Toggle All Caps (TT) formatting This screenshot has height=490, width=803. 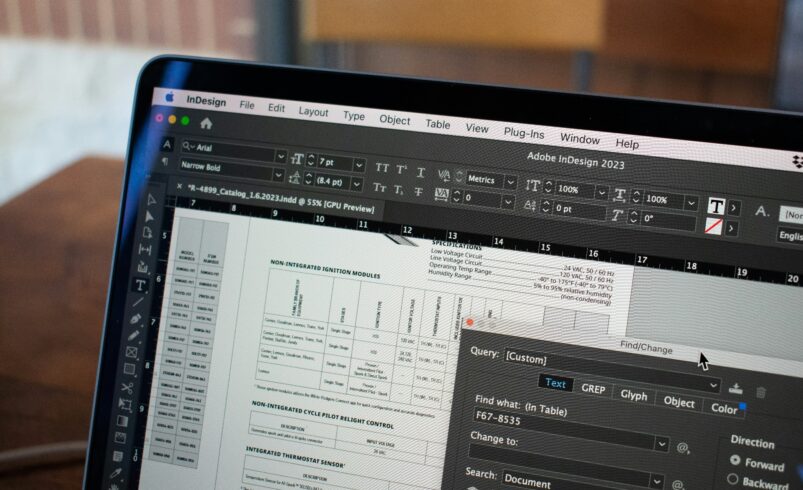click(382, 168)
